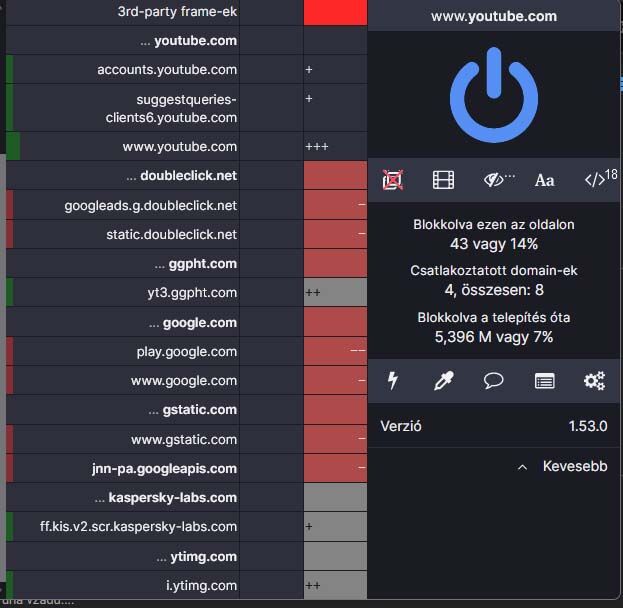Screen dimensions: 623x608
Task: Open the logger list icon
Action: coord(544,381)
